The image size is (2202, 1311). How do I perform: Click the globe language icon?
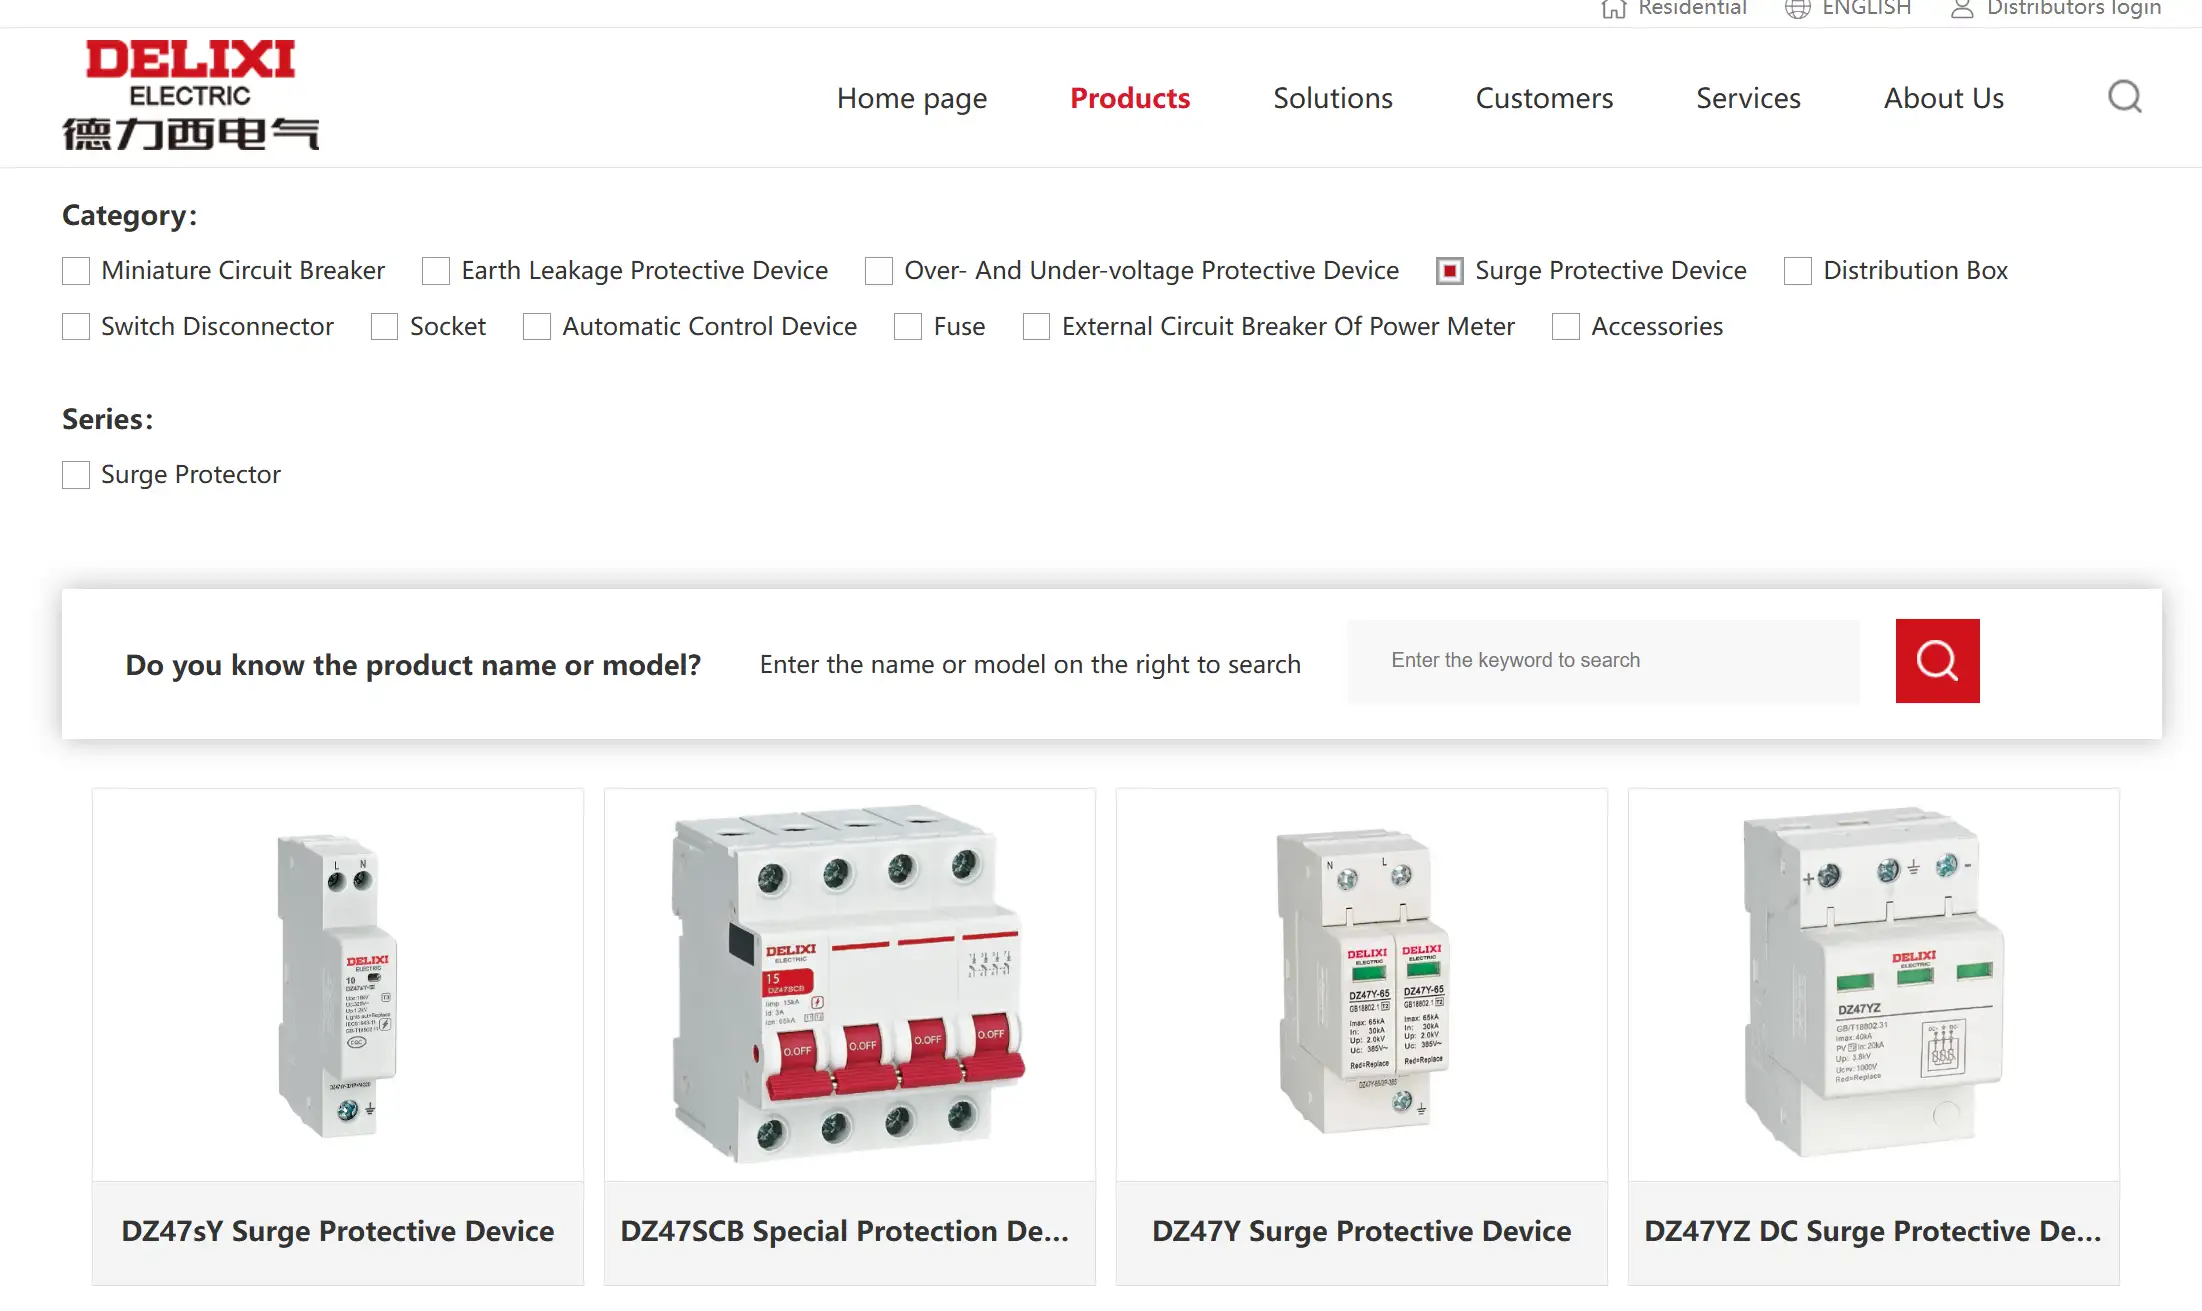[x=1797, y=9]
